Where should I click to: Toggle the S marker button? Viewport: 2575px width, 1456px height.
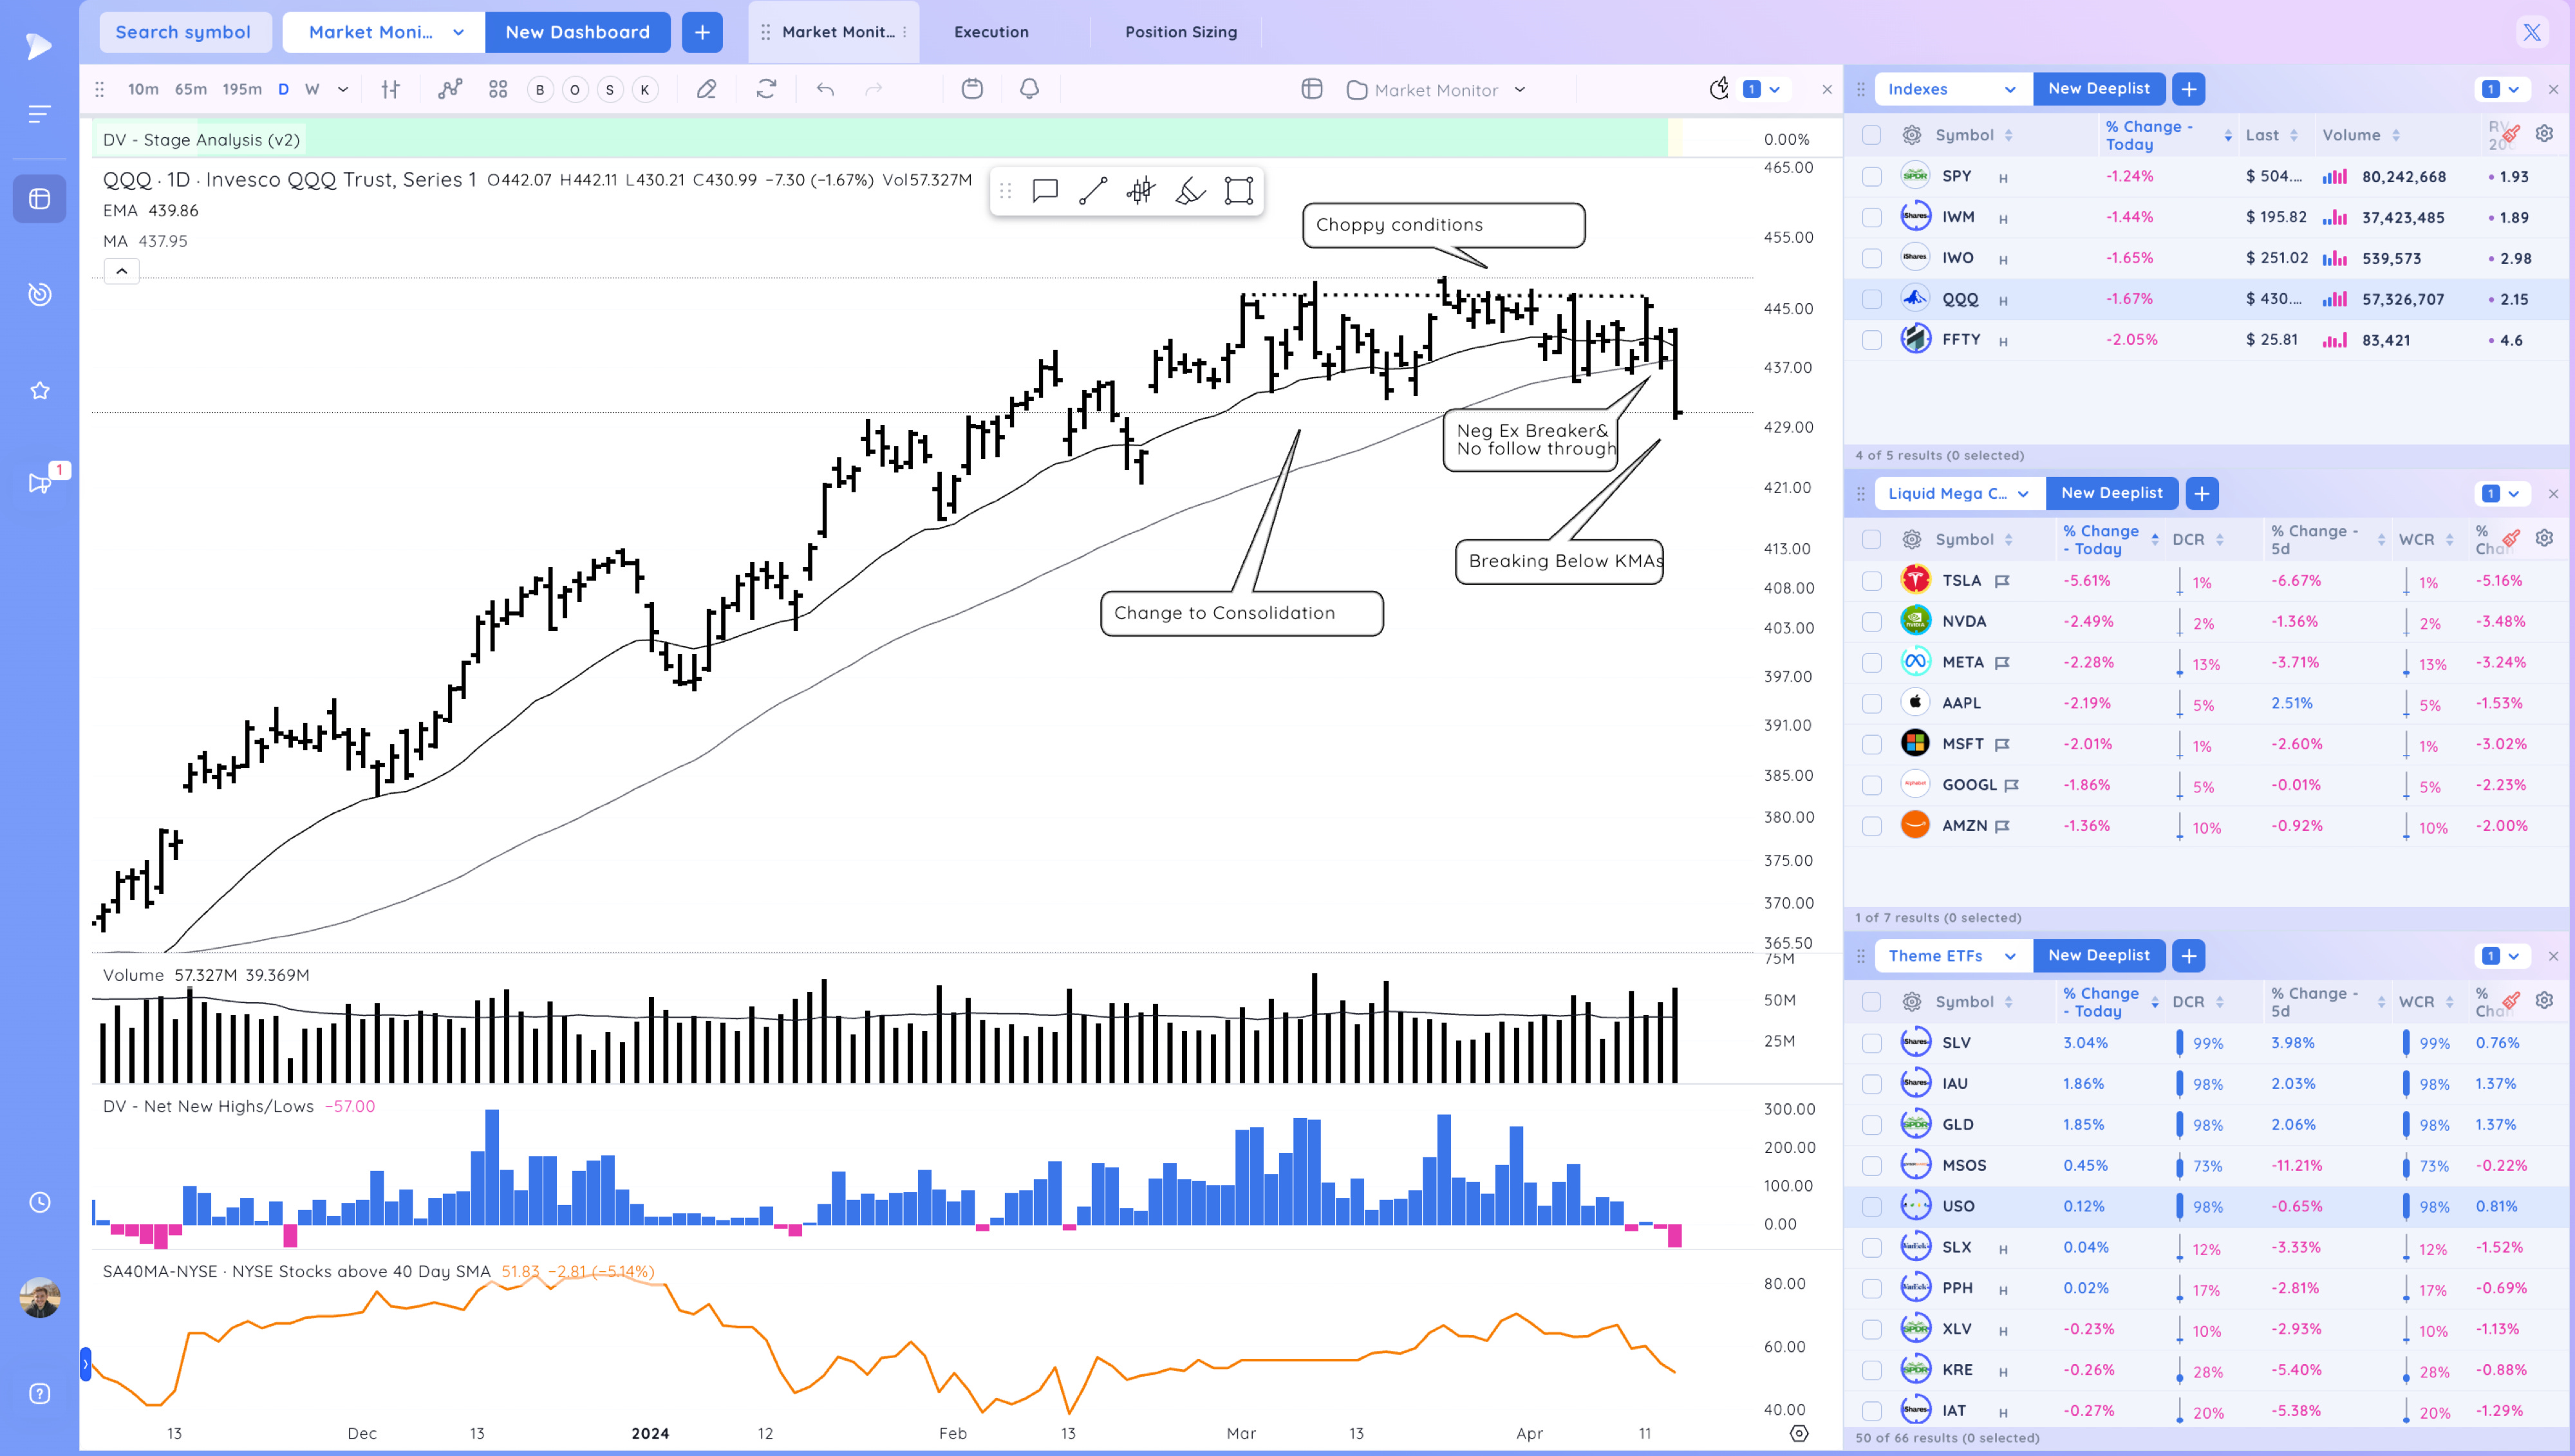(610, 90)
